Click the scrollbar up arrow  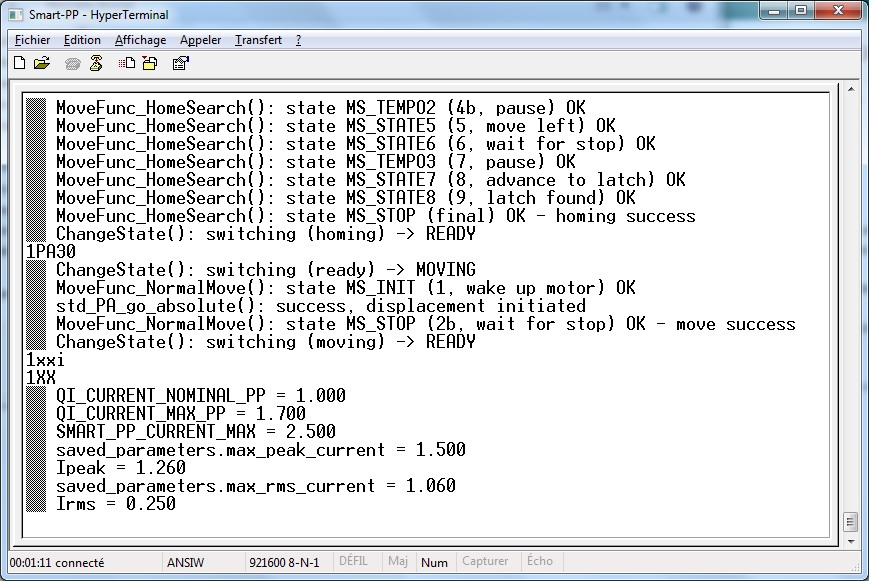(850, 98)
